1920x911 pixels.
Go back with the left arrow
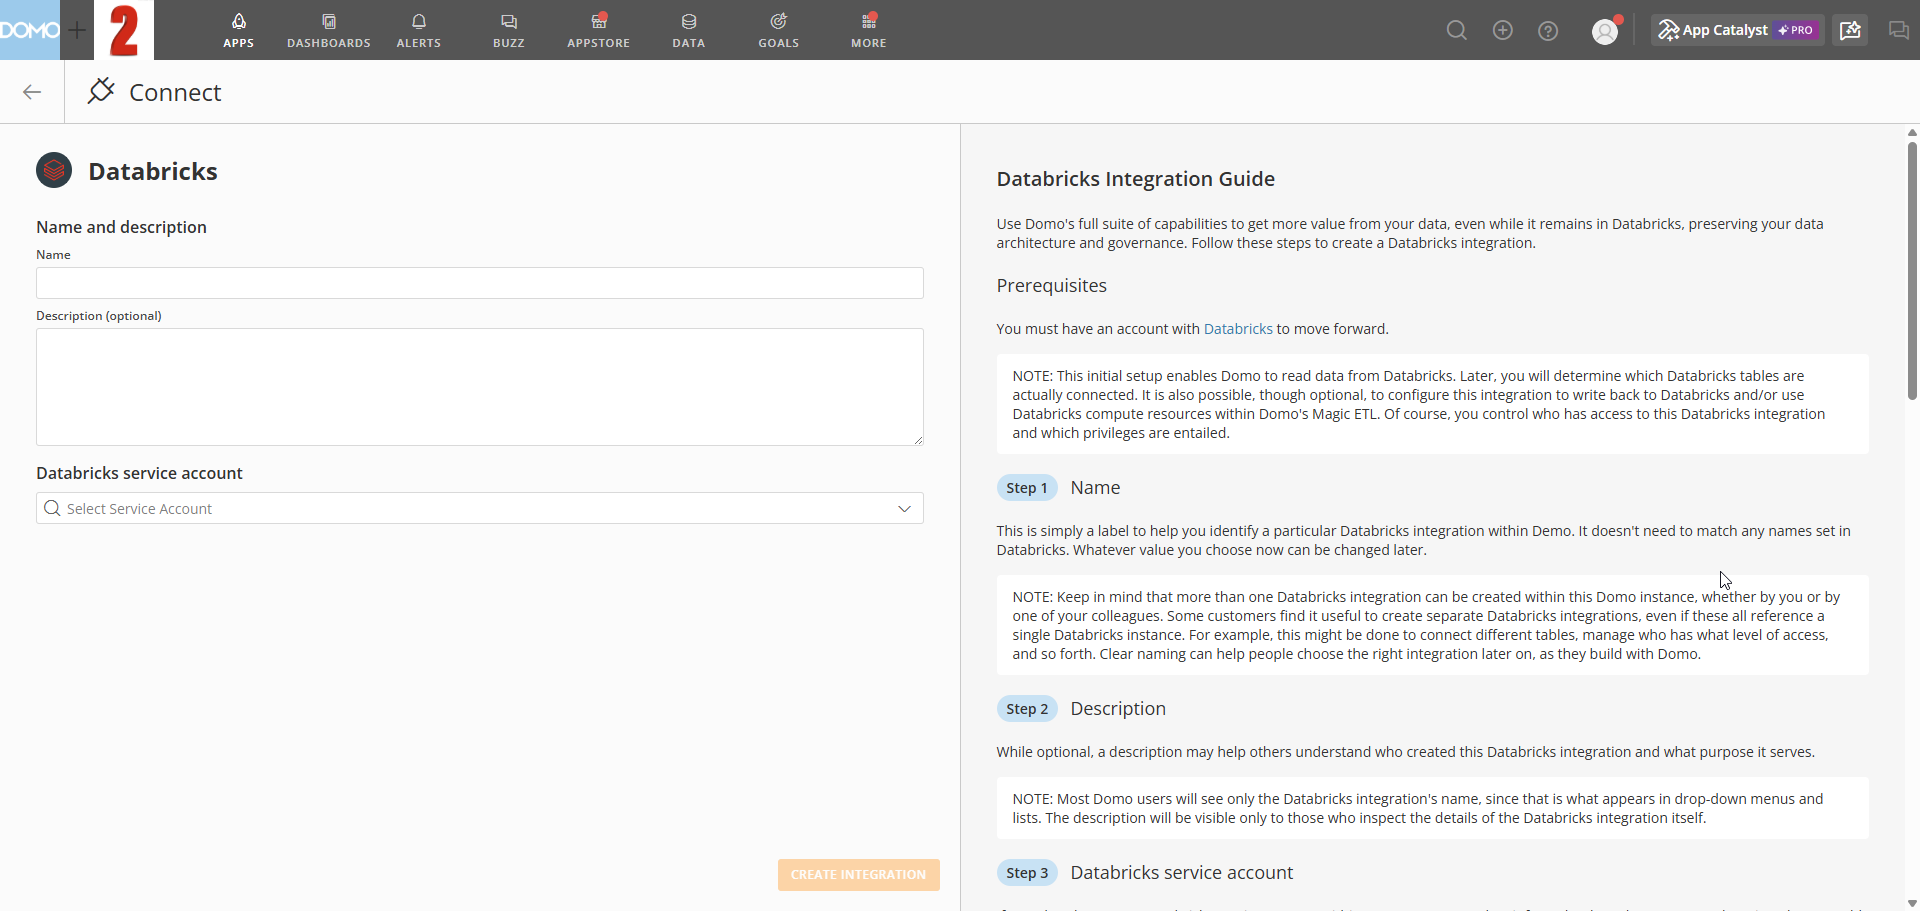pos(32,92)
